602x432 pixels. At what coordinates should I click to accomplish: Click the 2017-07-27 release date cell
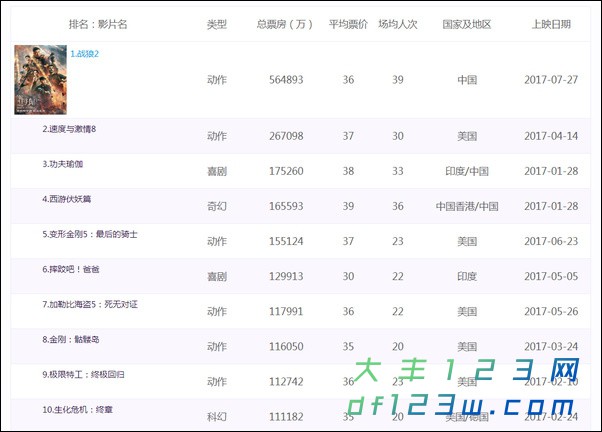point(551,80)
